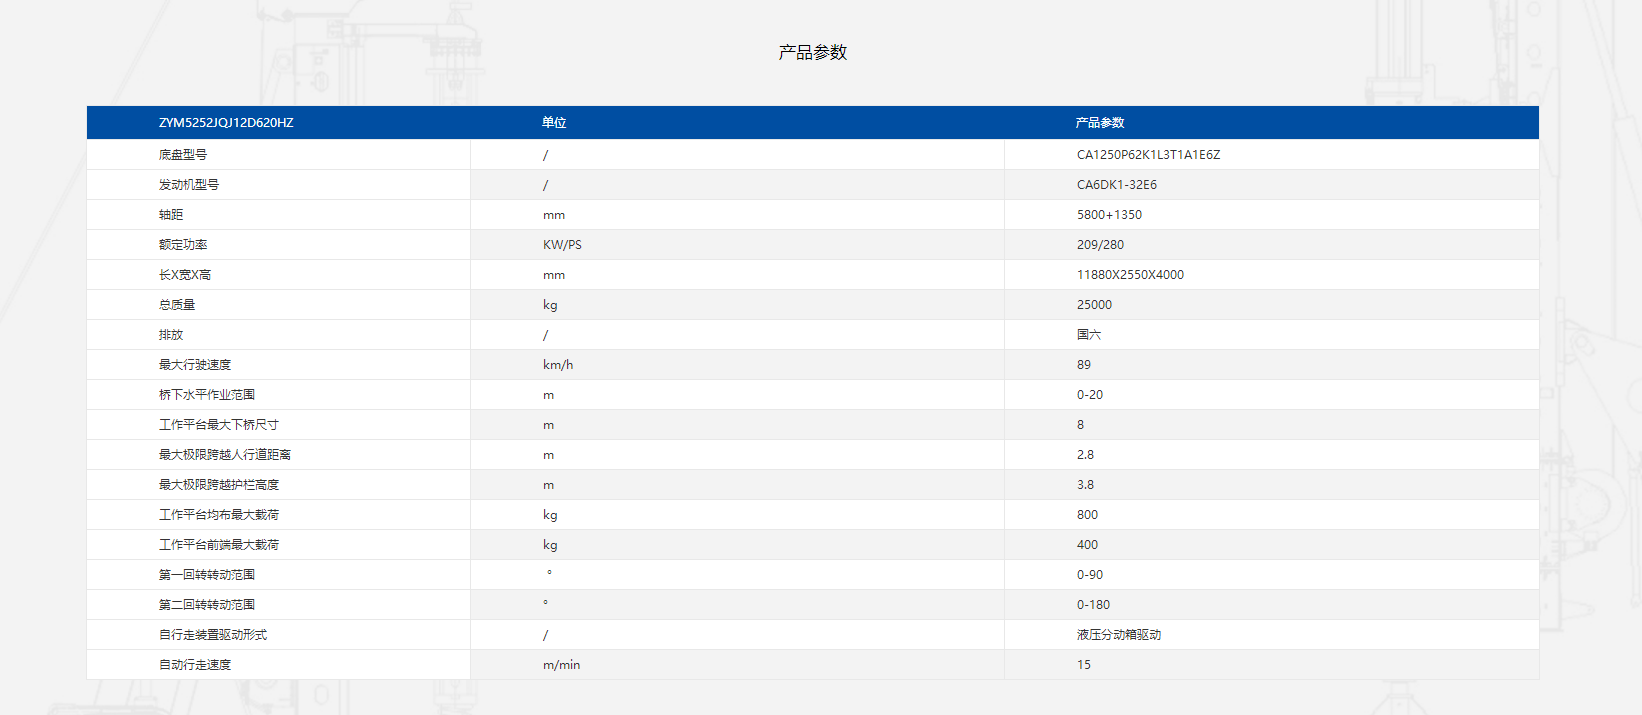Select the 总质量 row label
The image size is (1642, 715).
177,305
